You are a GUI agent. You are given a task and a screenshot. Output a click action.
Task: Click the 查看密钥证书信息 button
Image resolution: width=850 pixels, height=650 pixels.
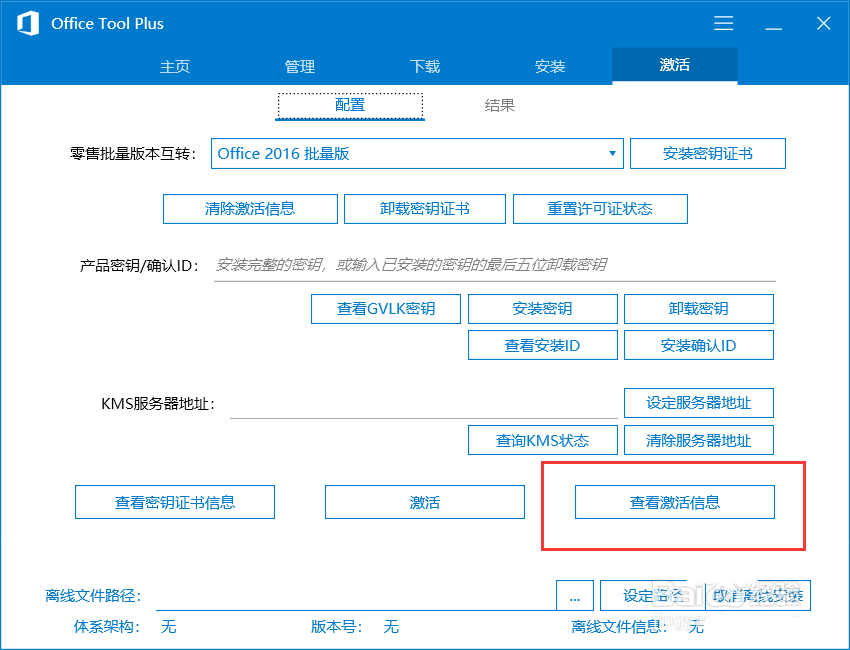tap(175, 502)
